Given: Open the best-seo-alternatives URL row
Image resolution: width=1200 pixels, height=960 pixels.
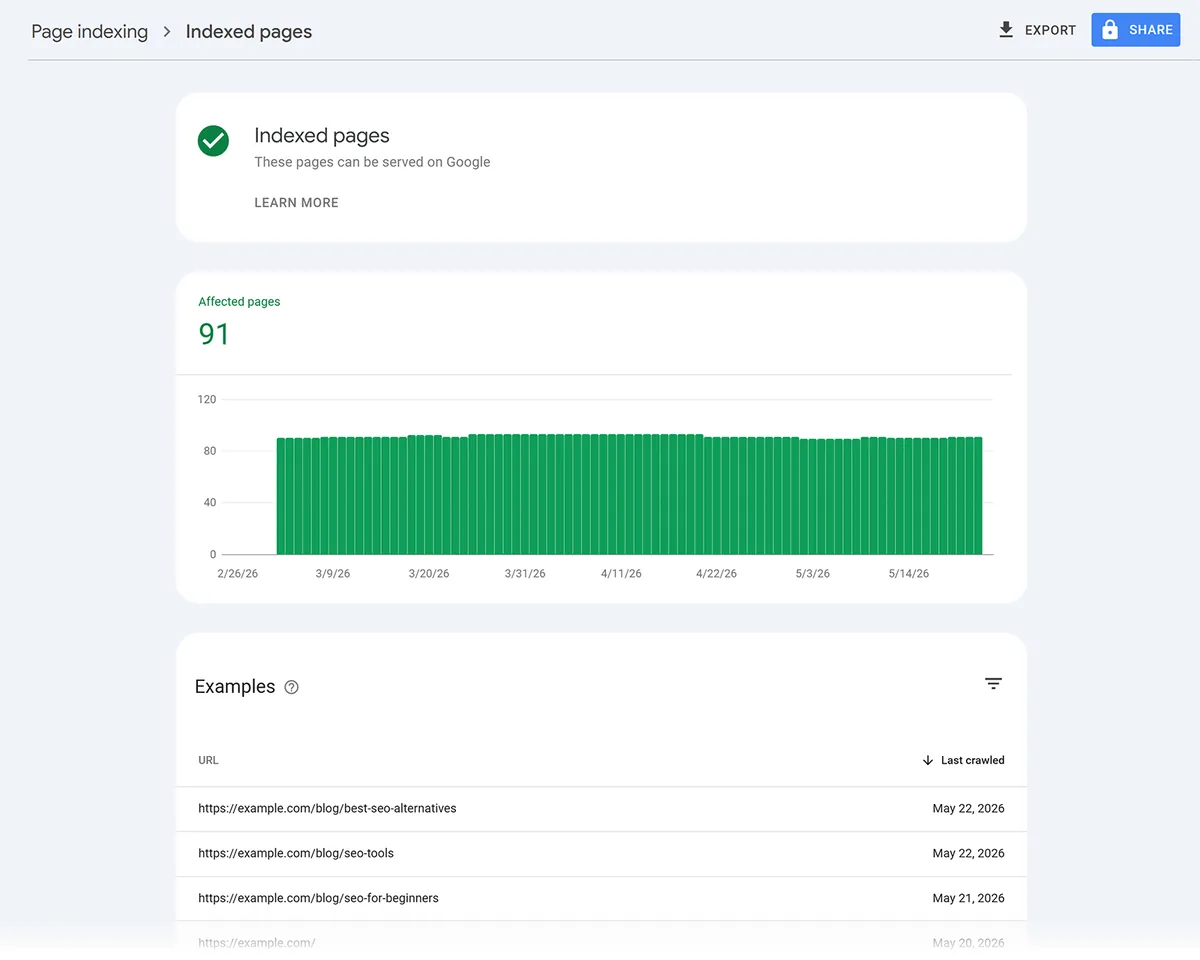Looking at the screenshot, I should pos(601,808).
